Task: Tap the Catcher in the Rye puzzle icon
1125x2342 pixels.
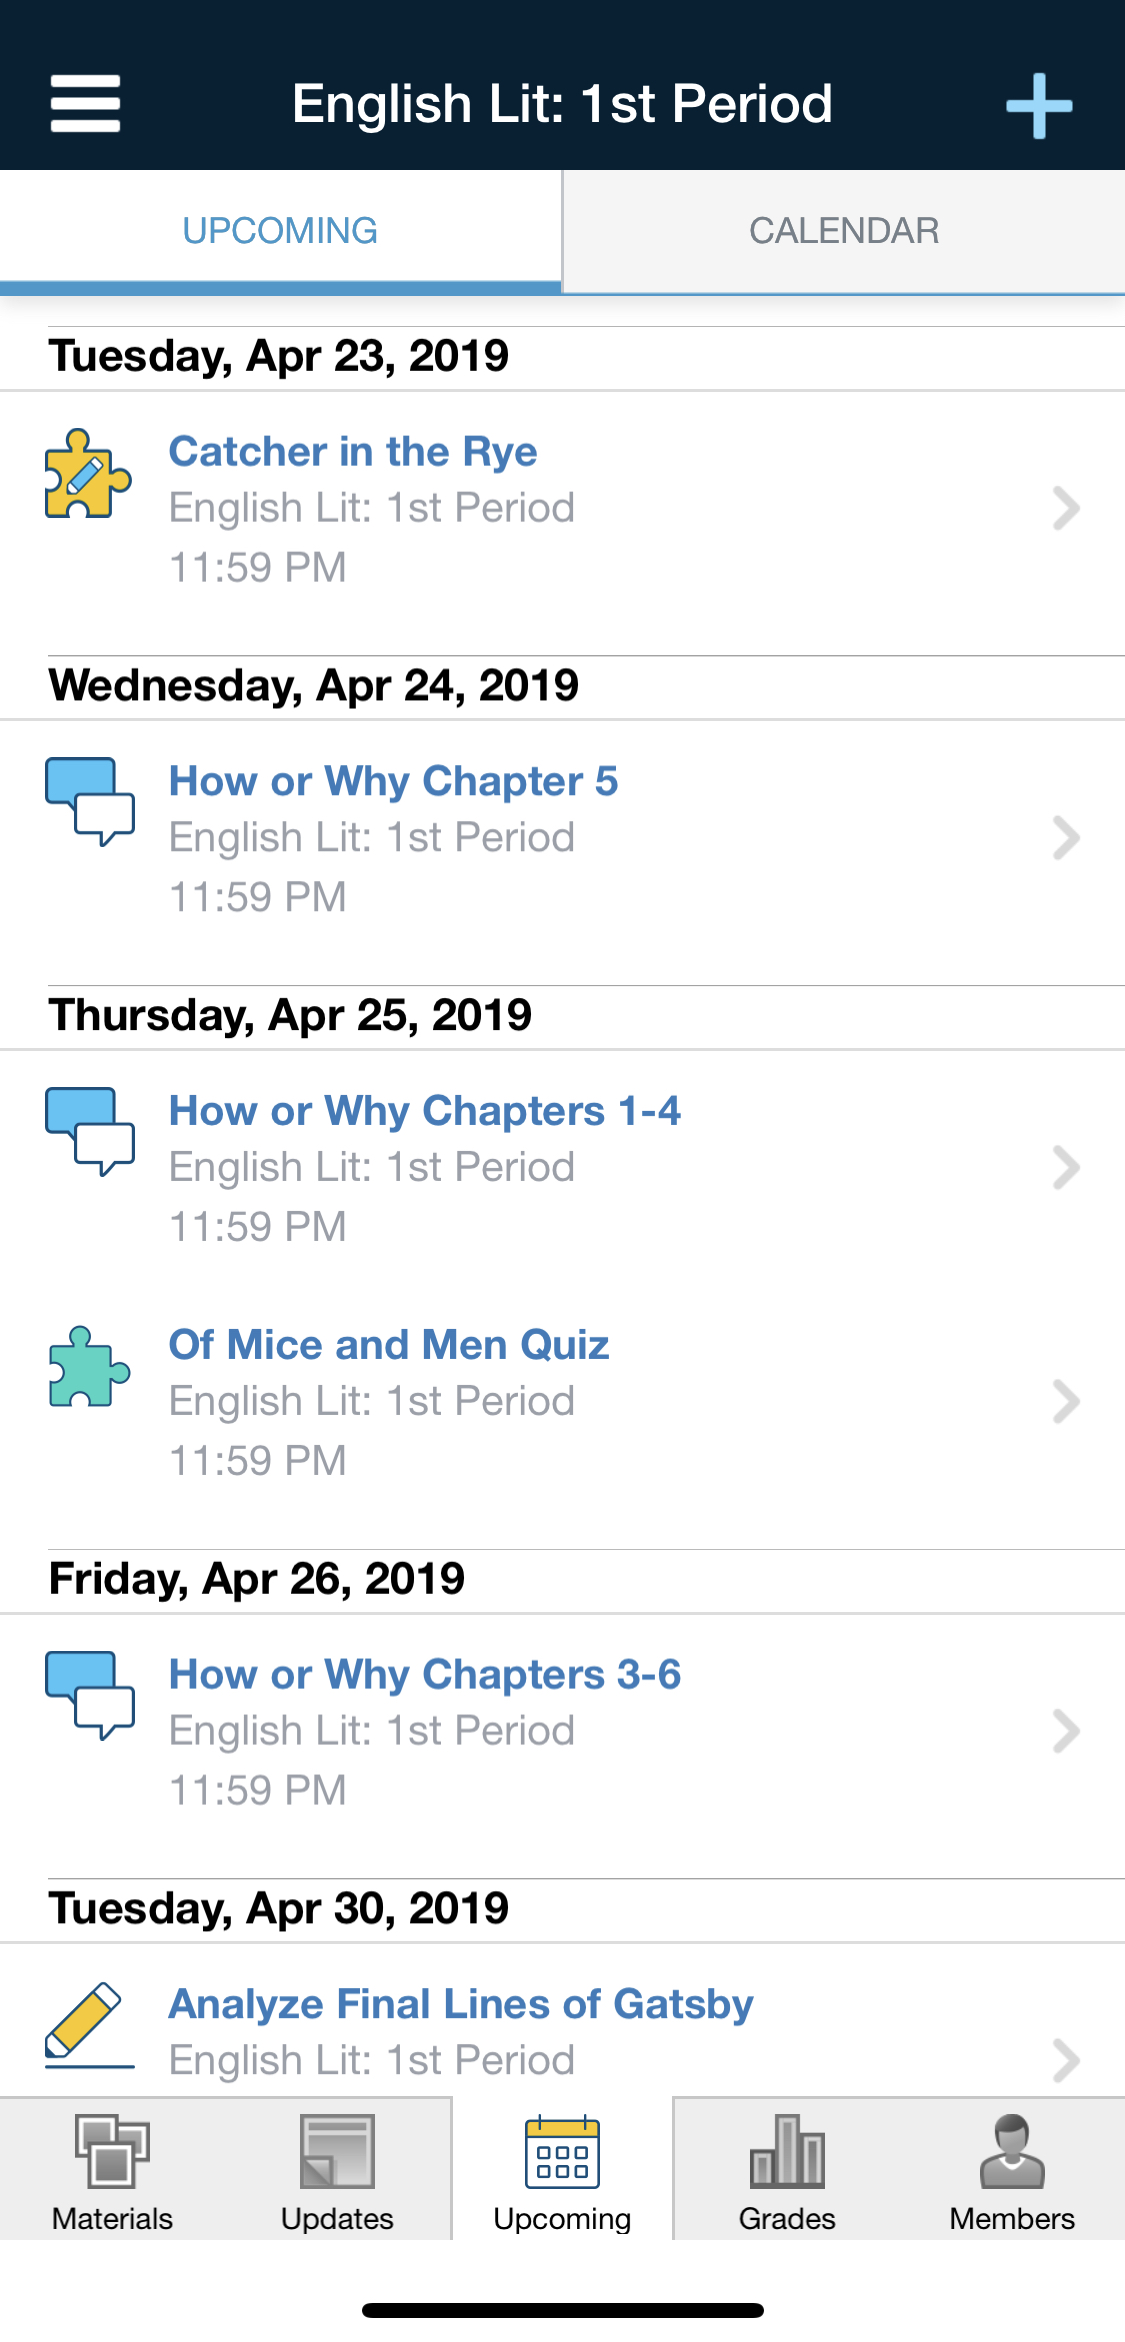Action: [x=88, y=475]
